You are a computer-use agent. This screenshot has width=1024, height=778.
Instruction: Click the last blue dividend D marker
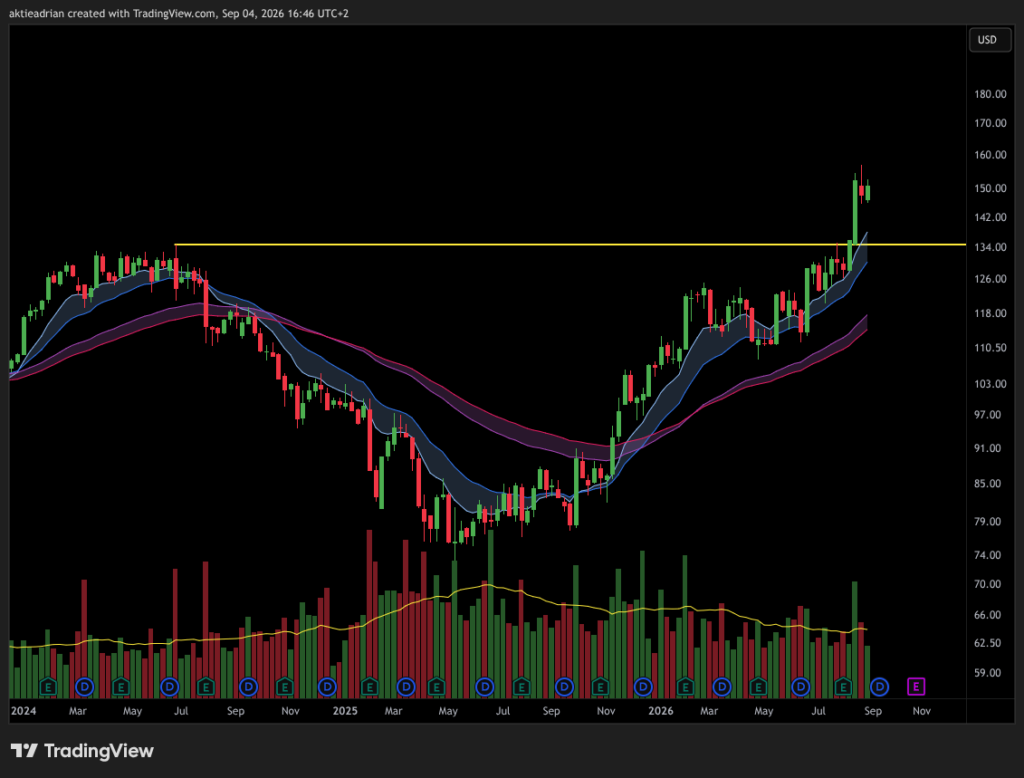click(880, 687)
